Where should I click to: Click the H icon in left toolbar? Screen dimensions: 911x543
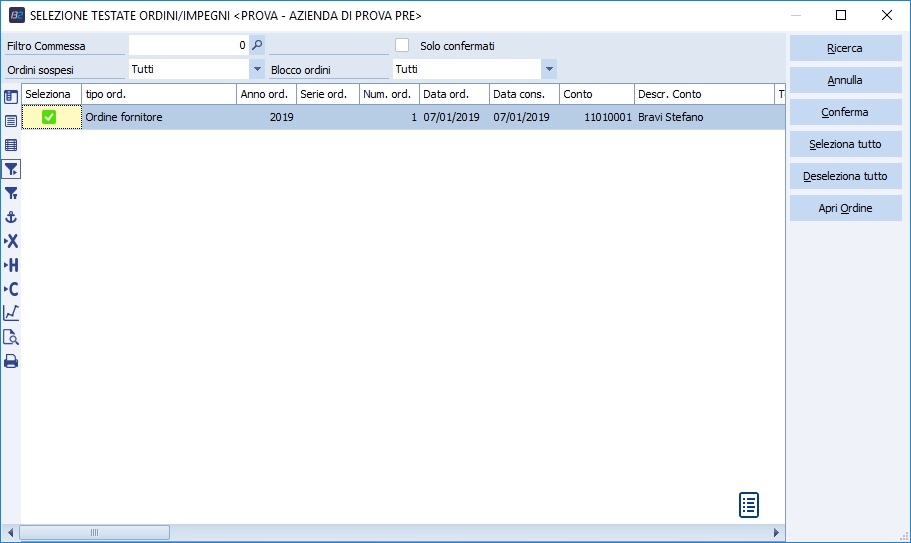click(11, 265)
